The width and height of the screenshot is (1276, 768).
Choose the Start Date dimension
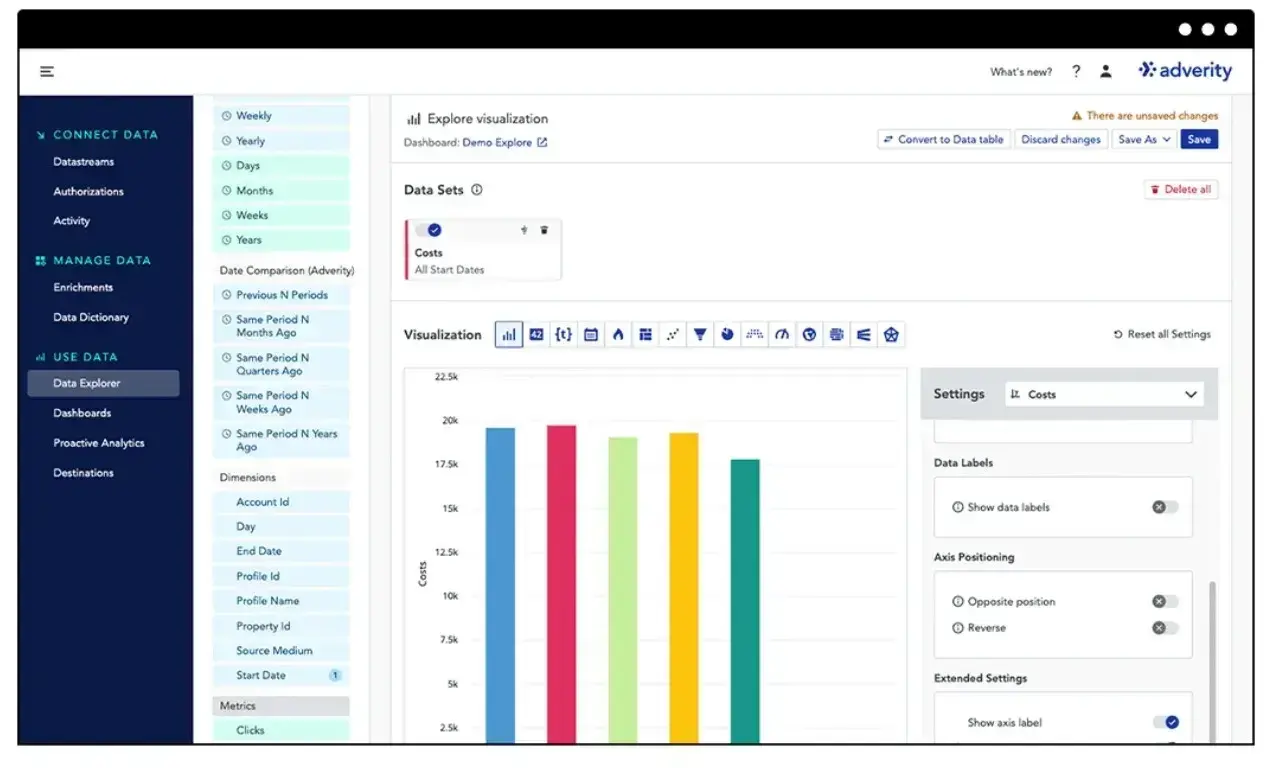pos(282,675)
